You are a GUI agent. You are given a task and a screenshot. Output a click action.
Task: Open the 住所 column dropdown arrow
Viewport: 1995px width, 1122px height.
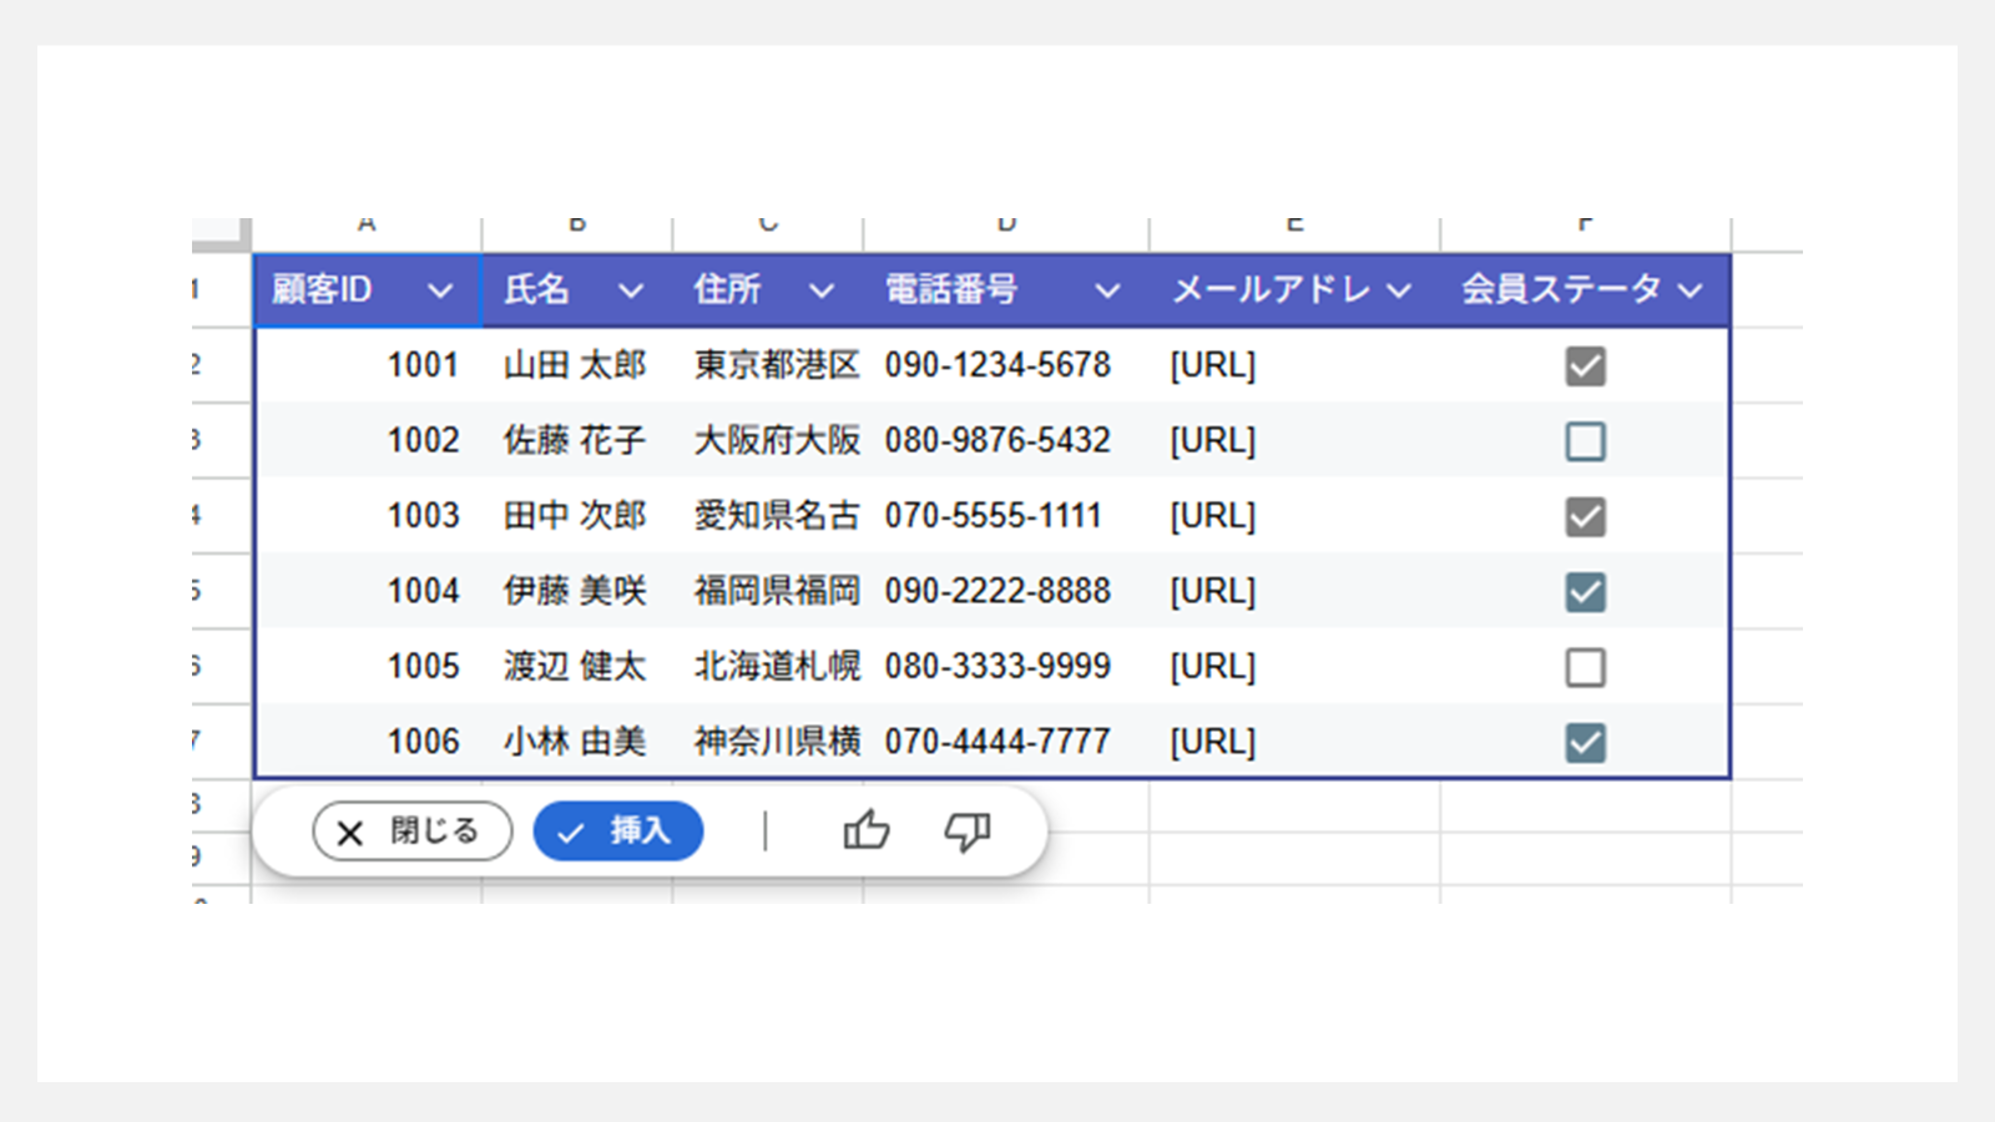(821, 291)
